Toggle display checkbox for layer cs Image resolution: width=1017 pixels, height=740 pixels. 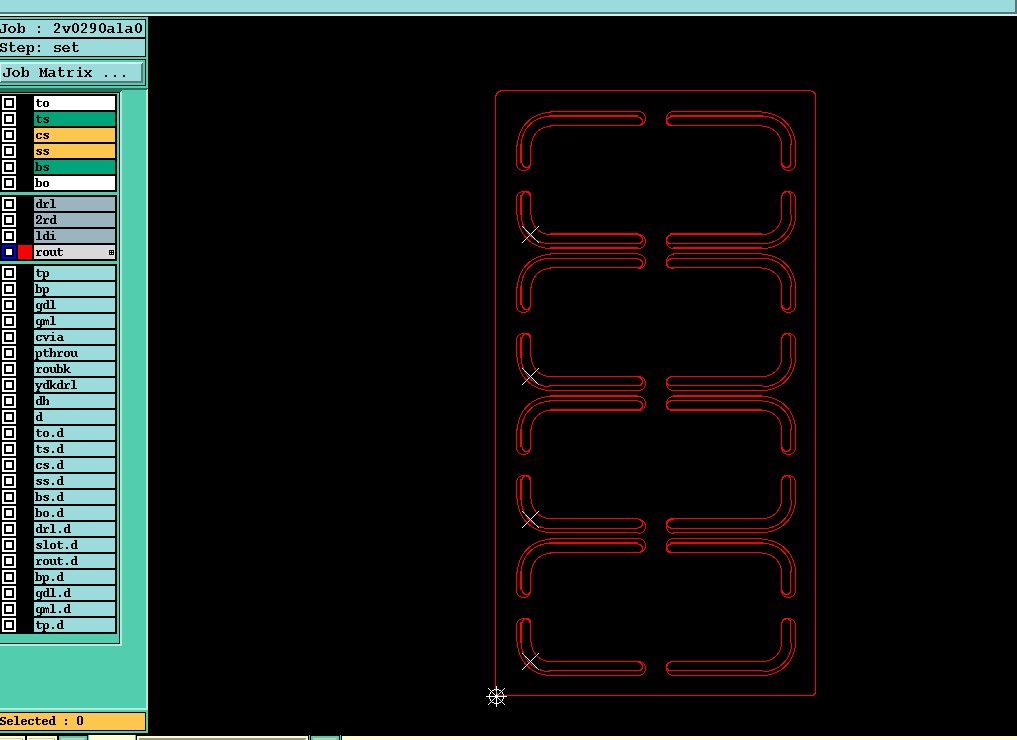9,135
